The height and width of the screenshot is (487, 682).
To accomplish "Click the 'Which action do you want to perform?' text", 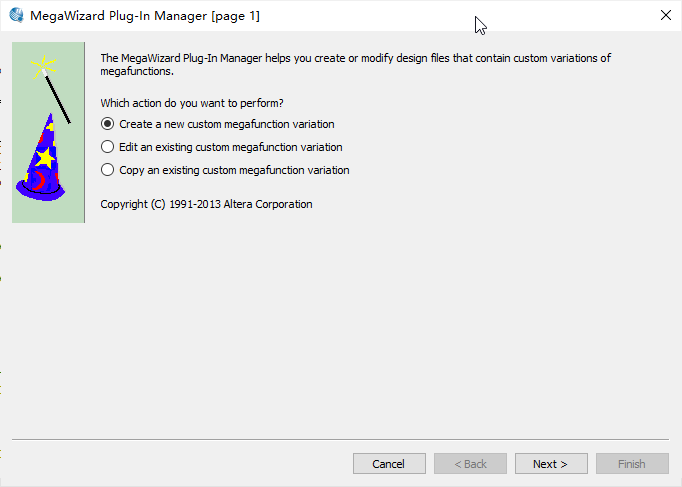I will [192, 103].
